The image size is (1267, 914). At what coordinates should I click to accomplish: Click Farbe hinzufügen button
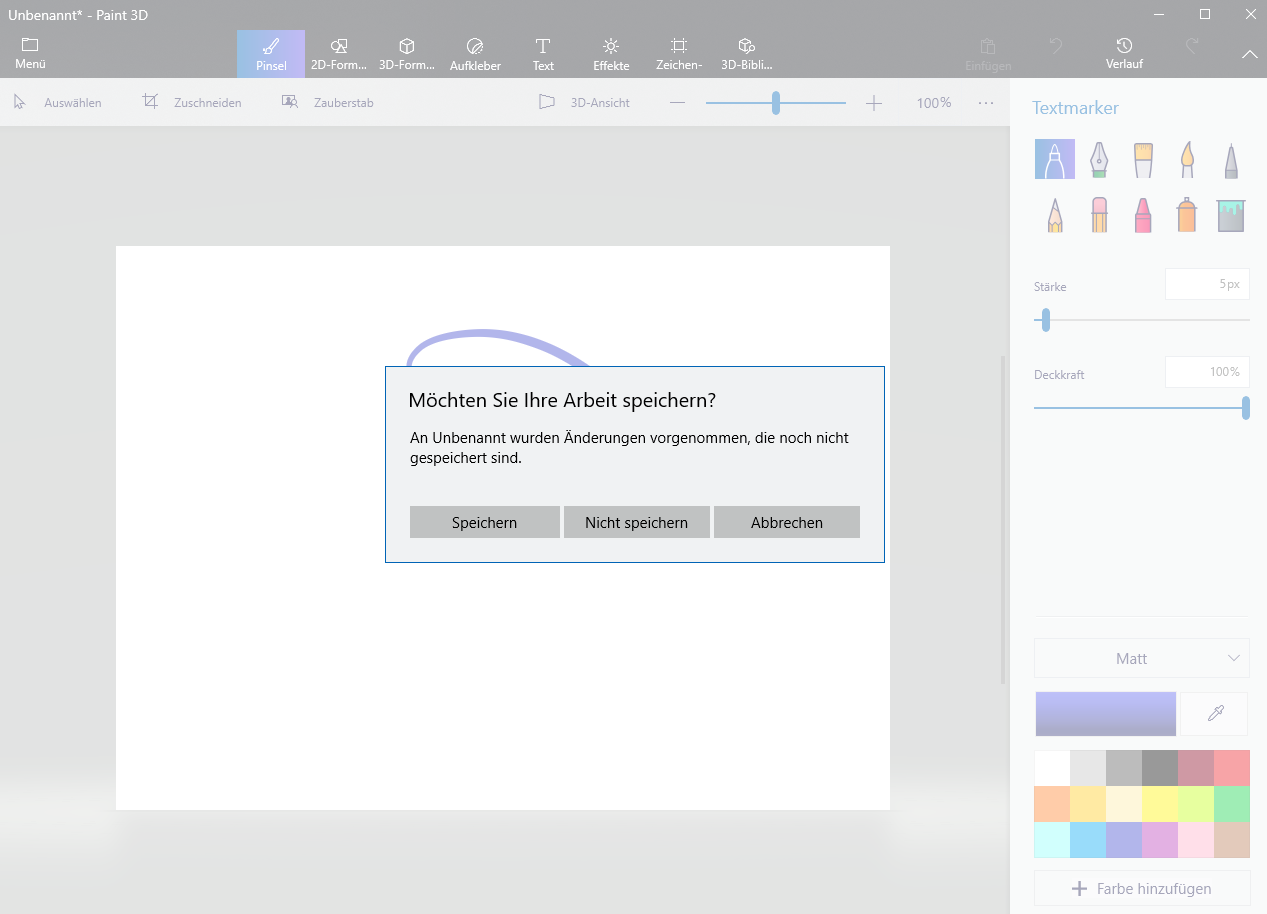click(1142, 888)
